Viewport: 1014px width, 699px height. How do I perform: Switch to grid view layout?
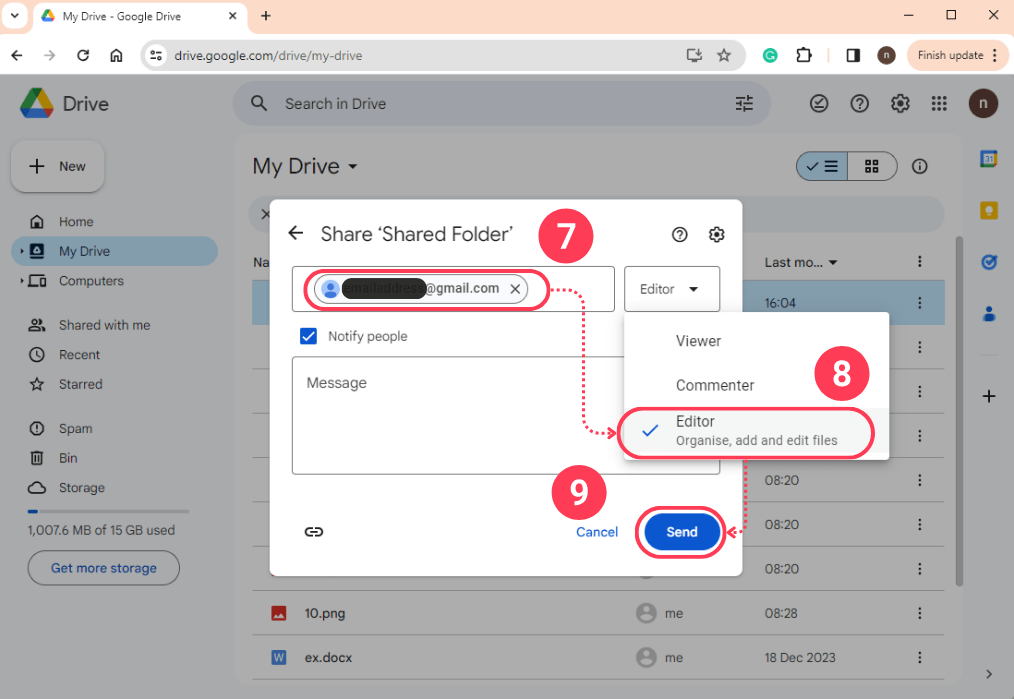871,166
